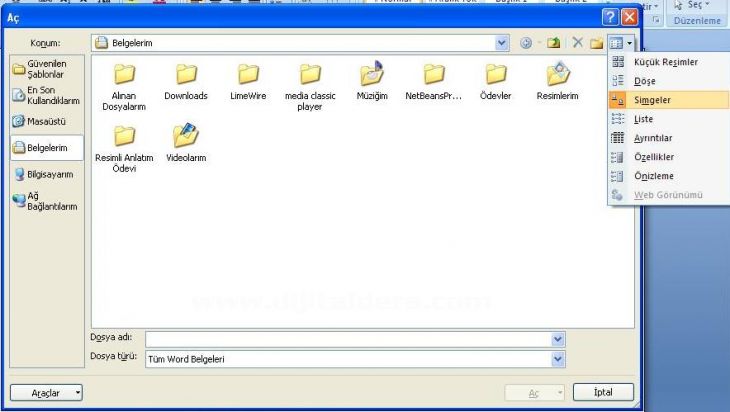The height and width of the screenshot is (412, 730).
Task: Select the Resimli Anlatım Ödevi folder
Action: click(124, 149)
